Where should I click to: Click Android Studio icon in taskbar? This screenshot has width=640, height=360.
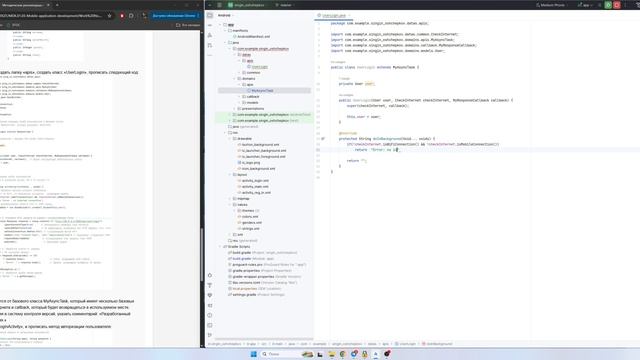(376, 354)
